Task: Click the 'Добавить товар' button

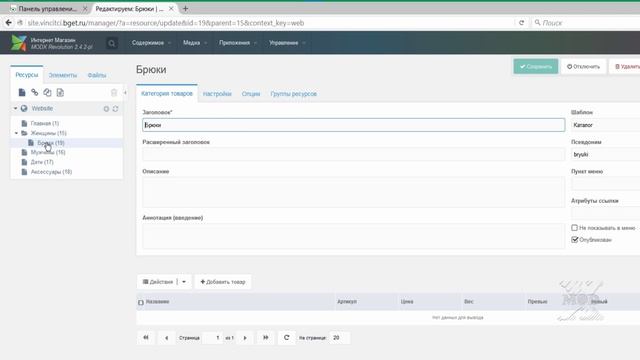Action: (223, 282)
